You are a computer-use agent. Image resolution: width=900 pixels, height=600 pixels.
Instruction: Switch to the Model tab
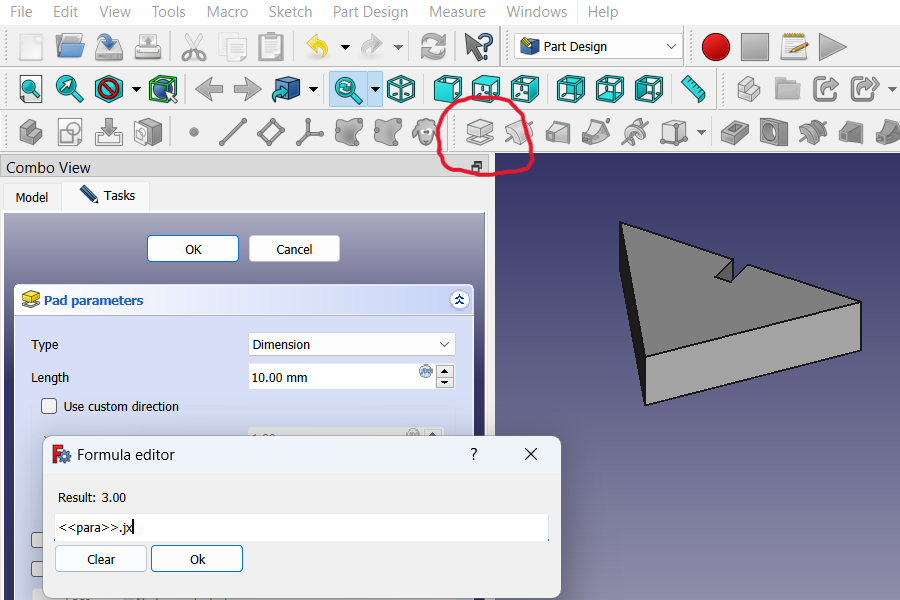(x=31, y=196)
